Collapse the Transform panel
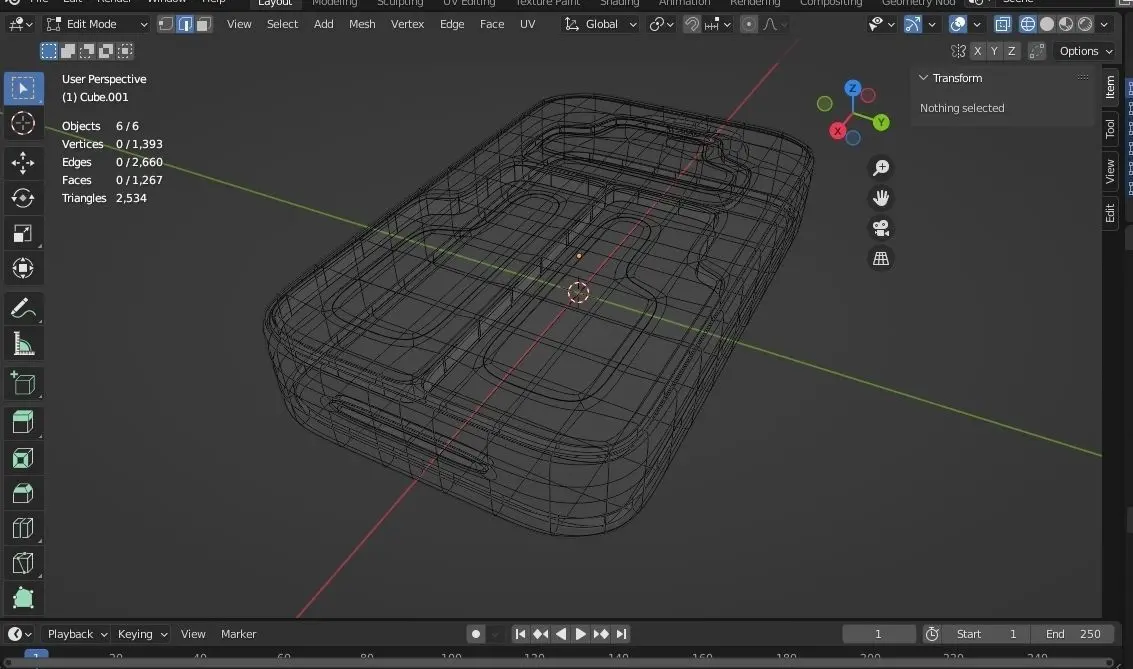This screenshot has width=1133, height=669. 923,78
